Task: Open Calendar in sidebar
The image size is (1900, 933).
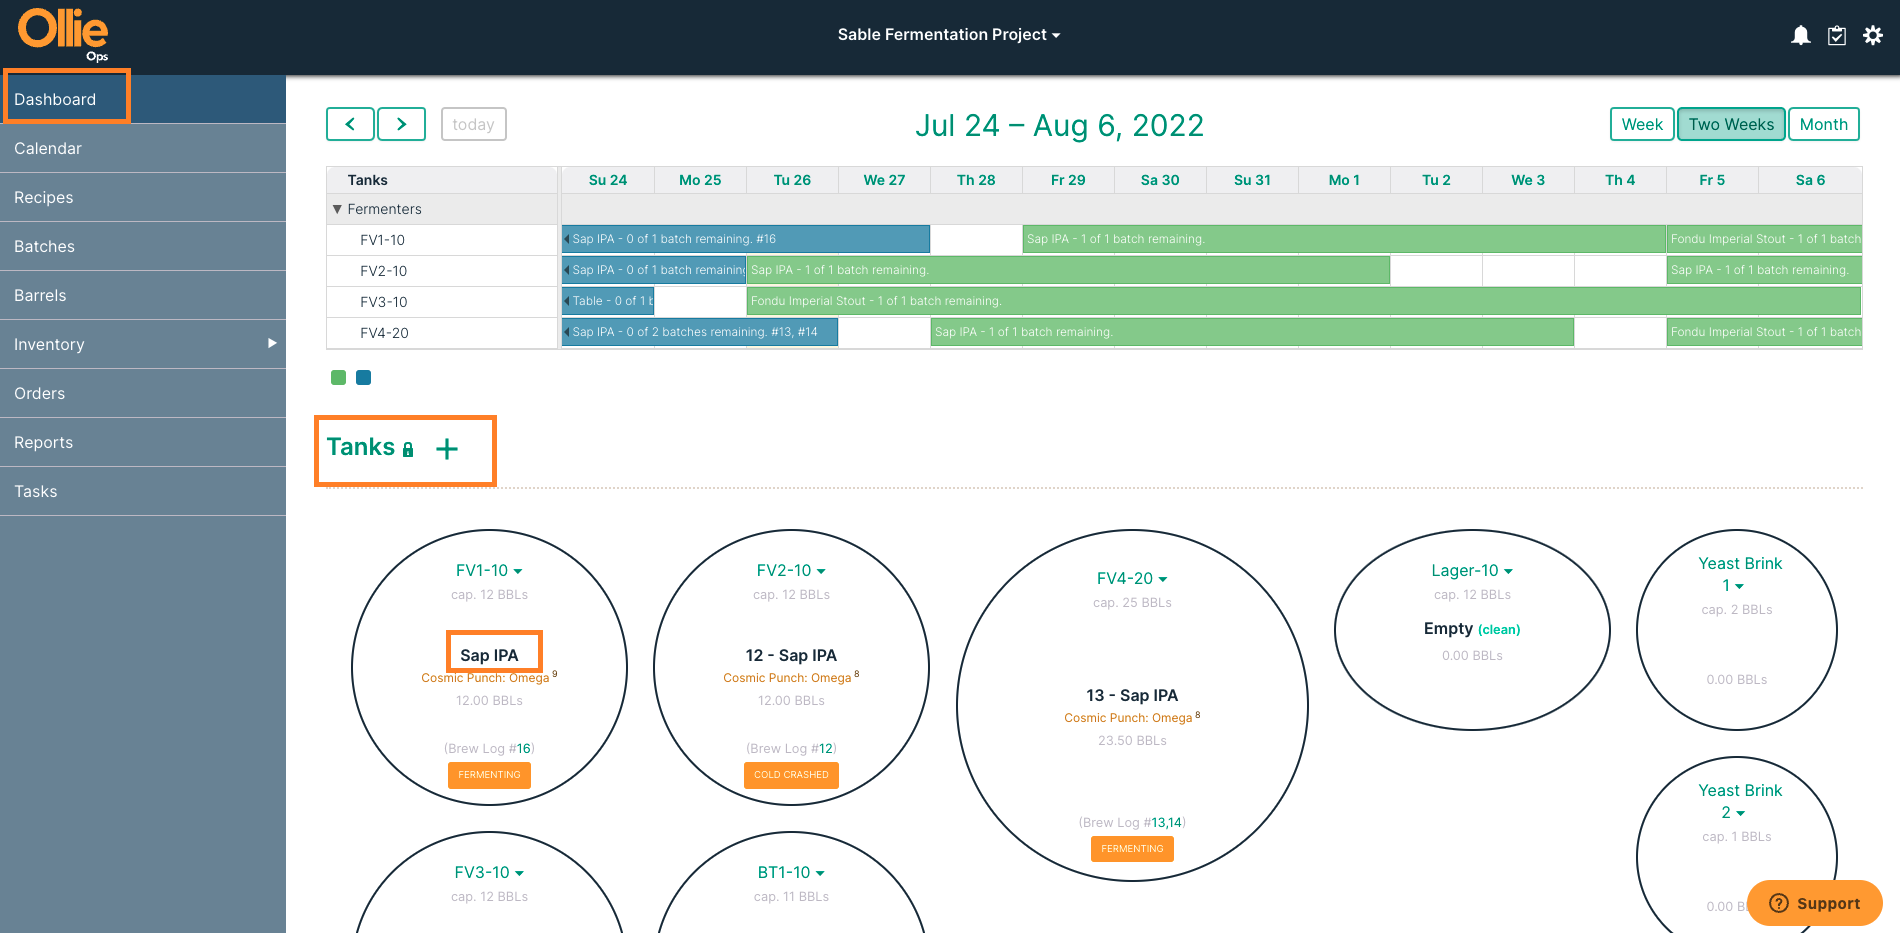Action: [143, 148]
